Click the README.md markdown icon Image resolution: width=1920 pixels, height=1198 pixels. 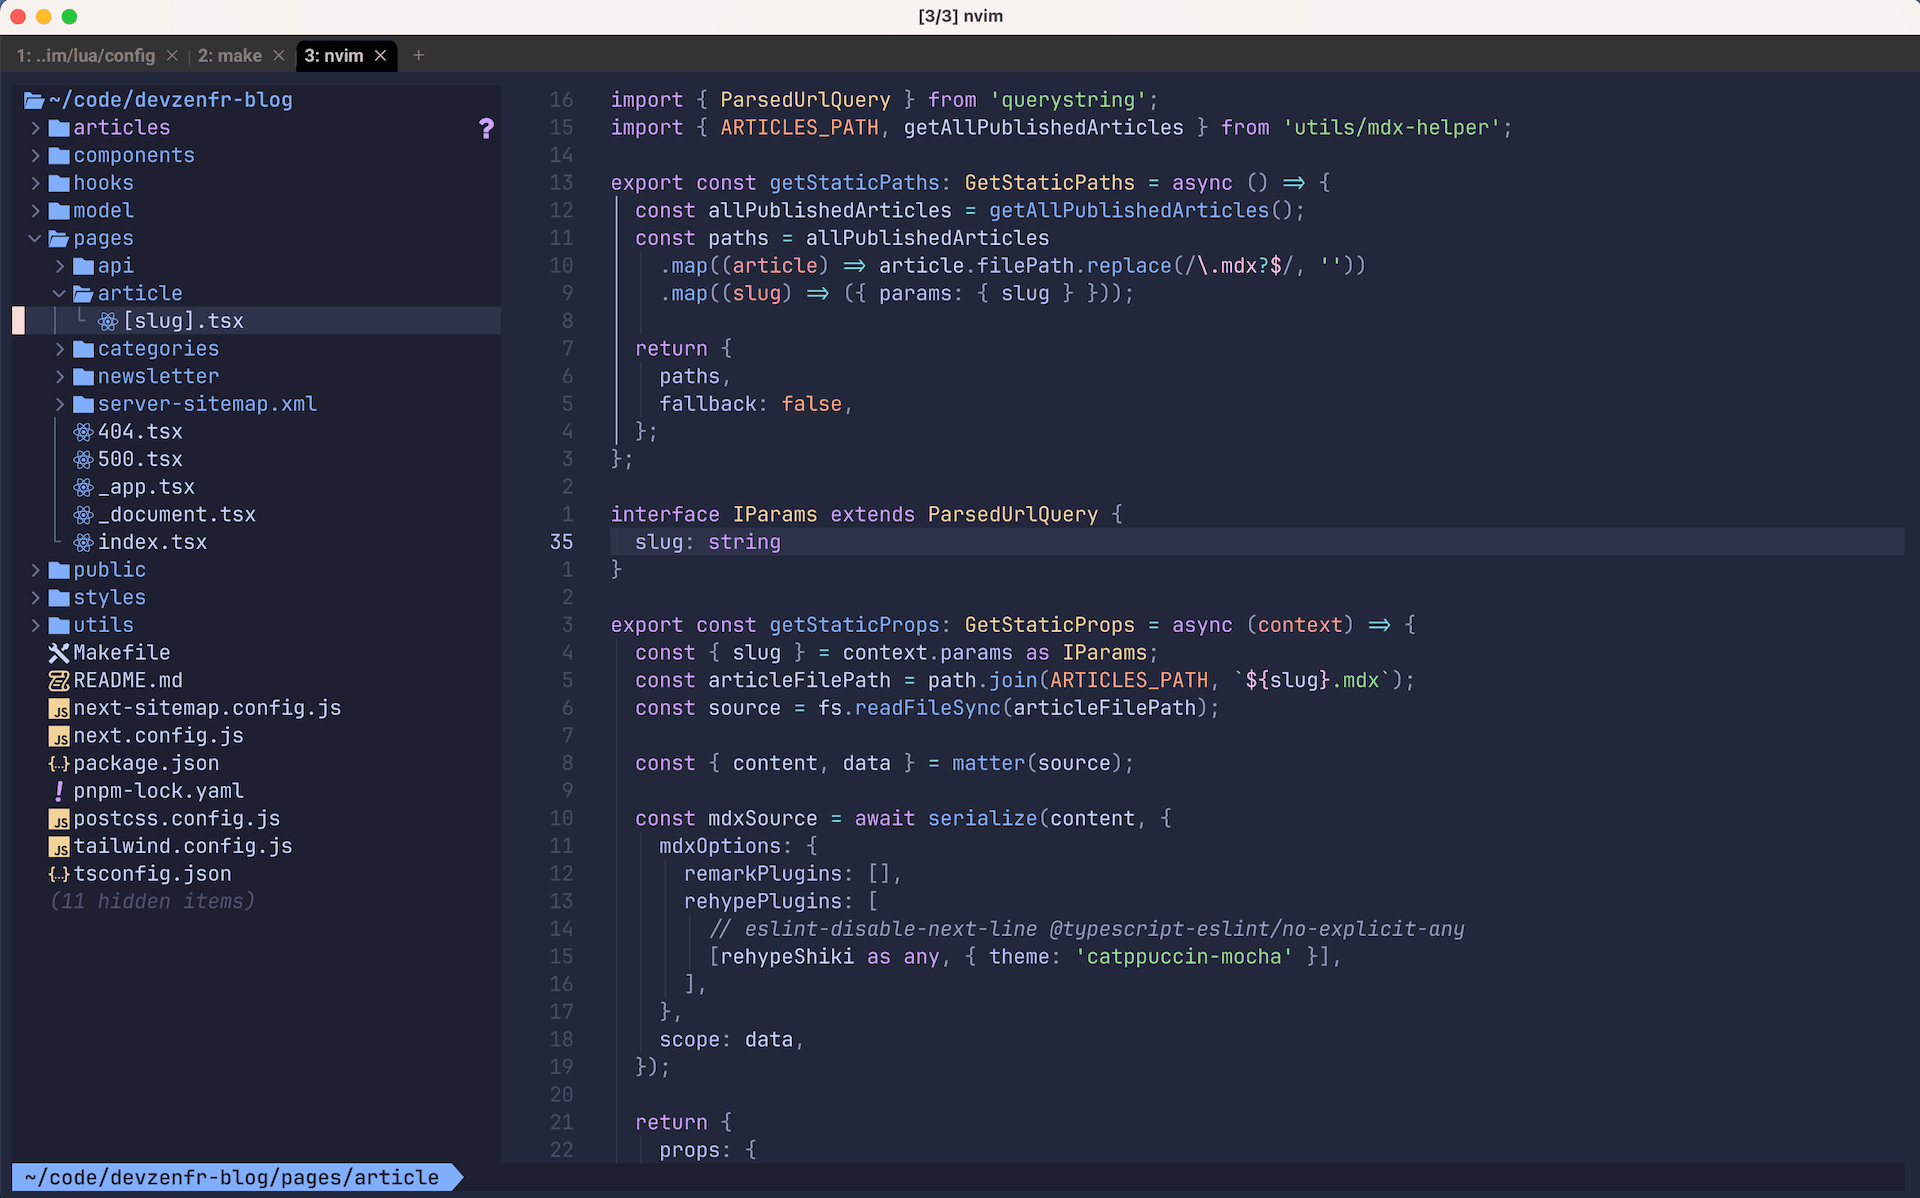pyautogui.click(x=60, y=680)
